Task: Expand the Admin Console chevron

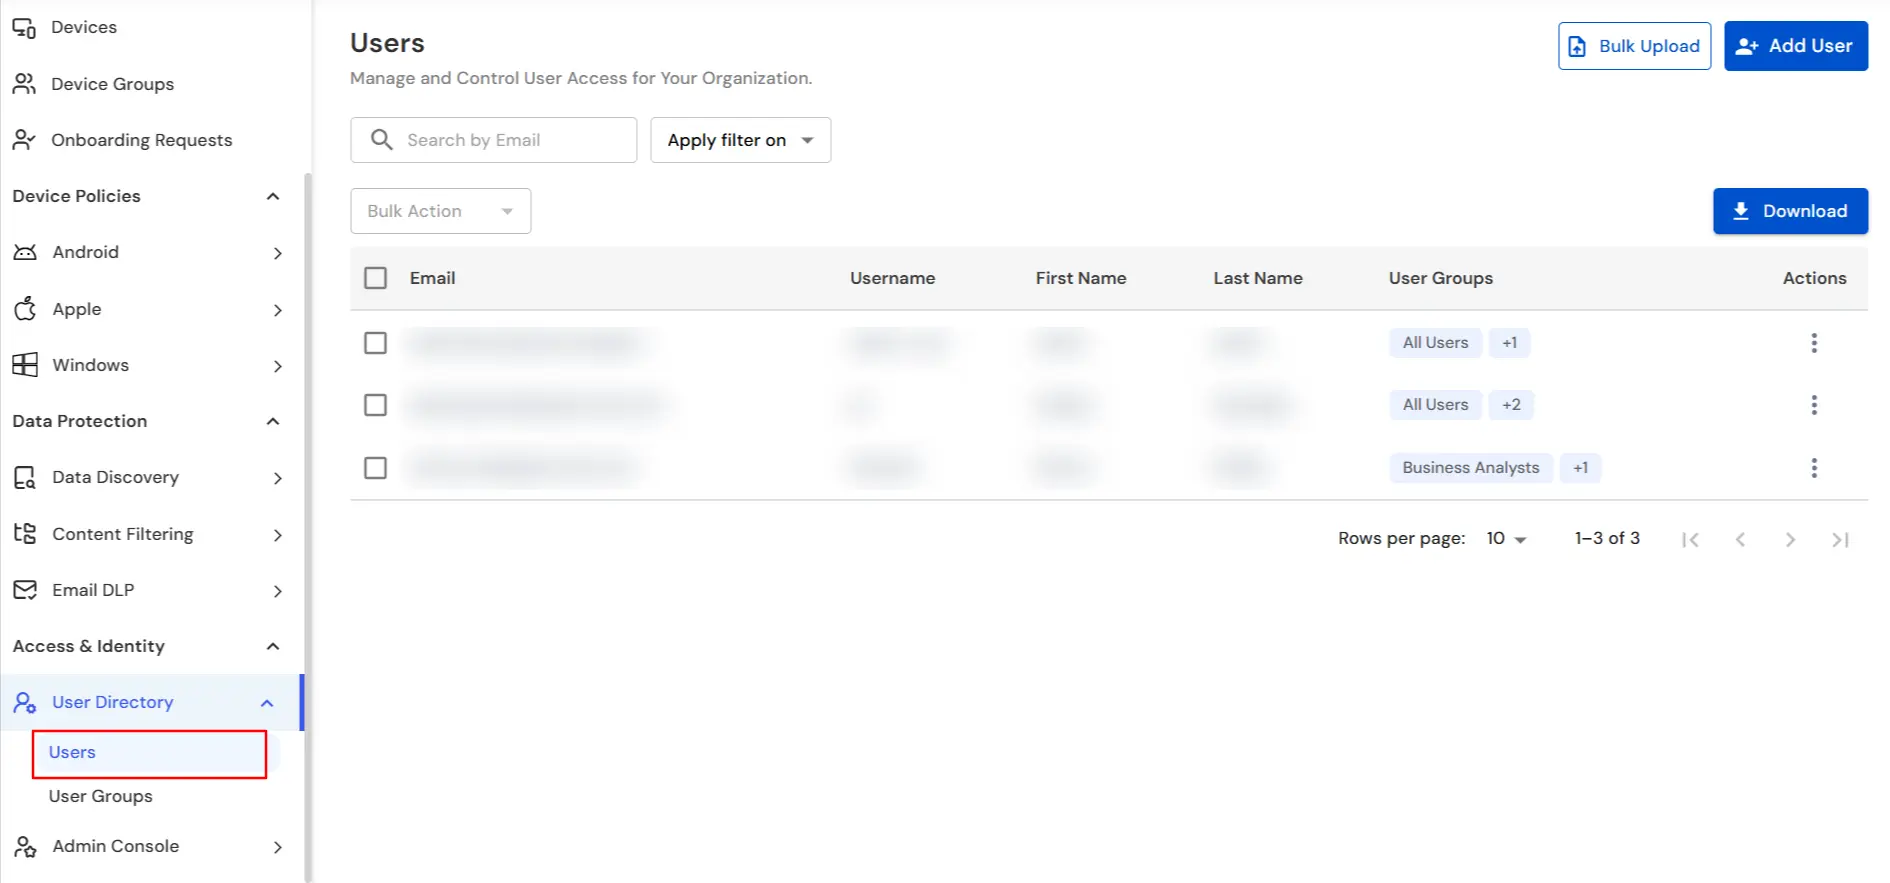Action: (x=278, y=847)
